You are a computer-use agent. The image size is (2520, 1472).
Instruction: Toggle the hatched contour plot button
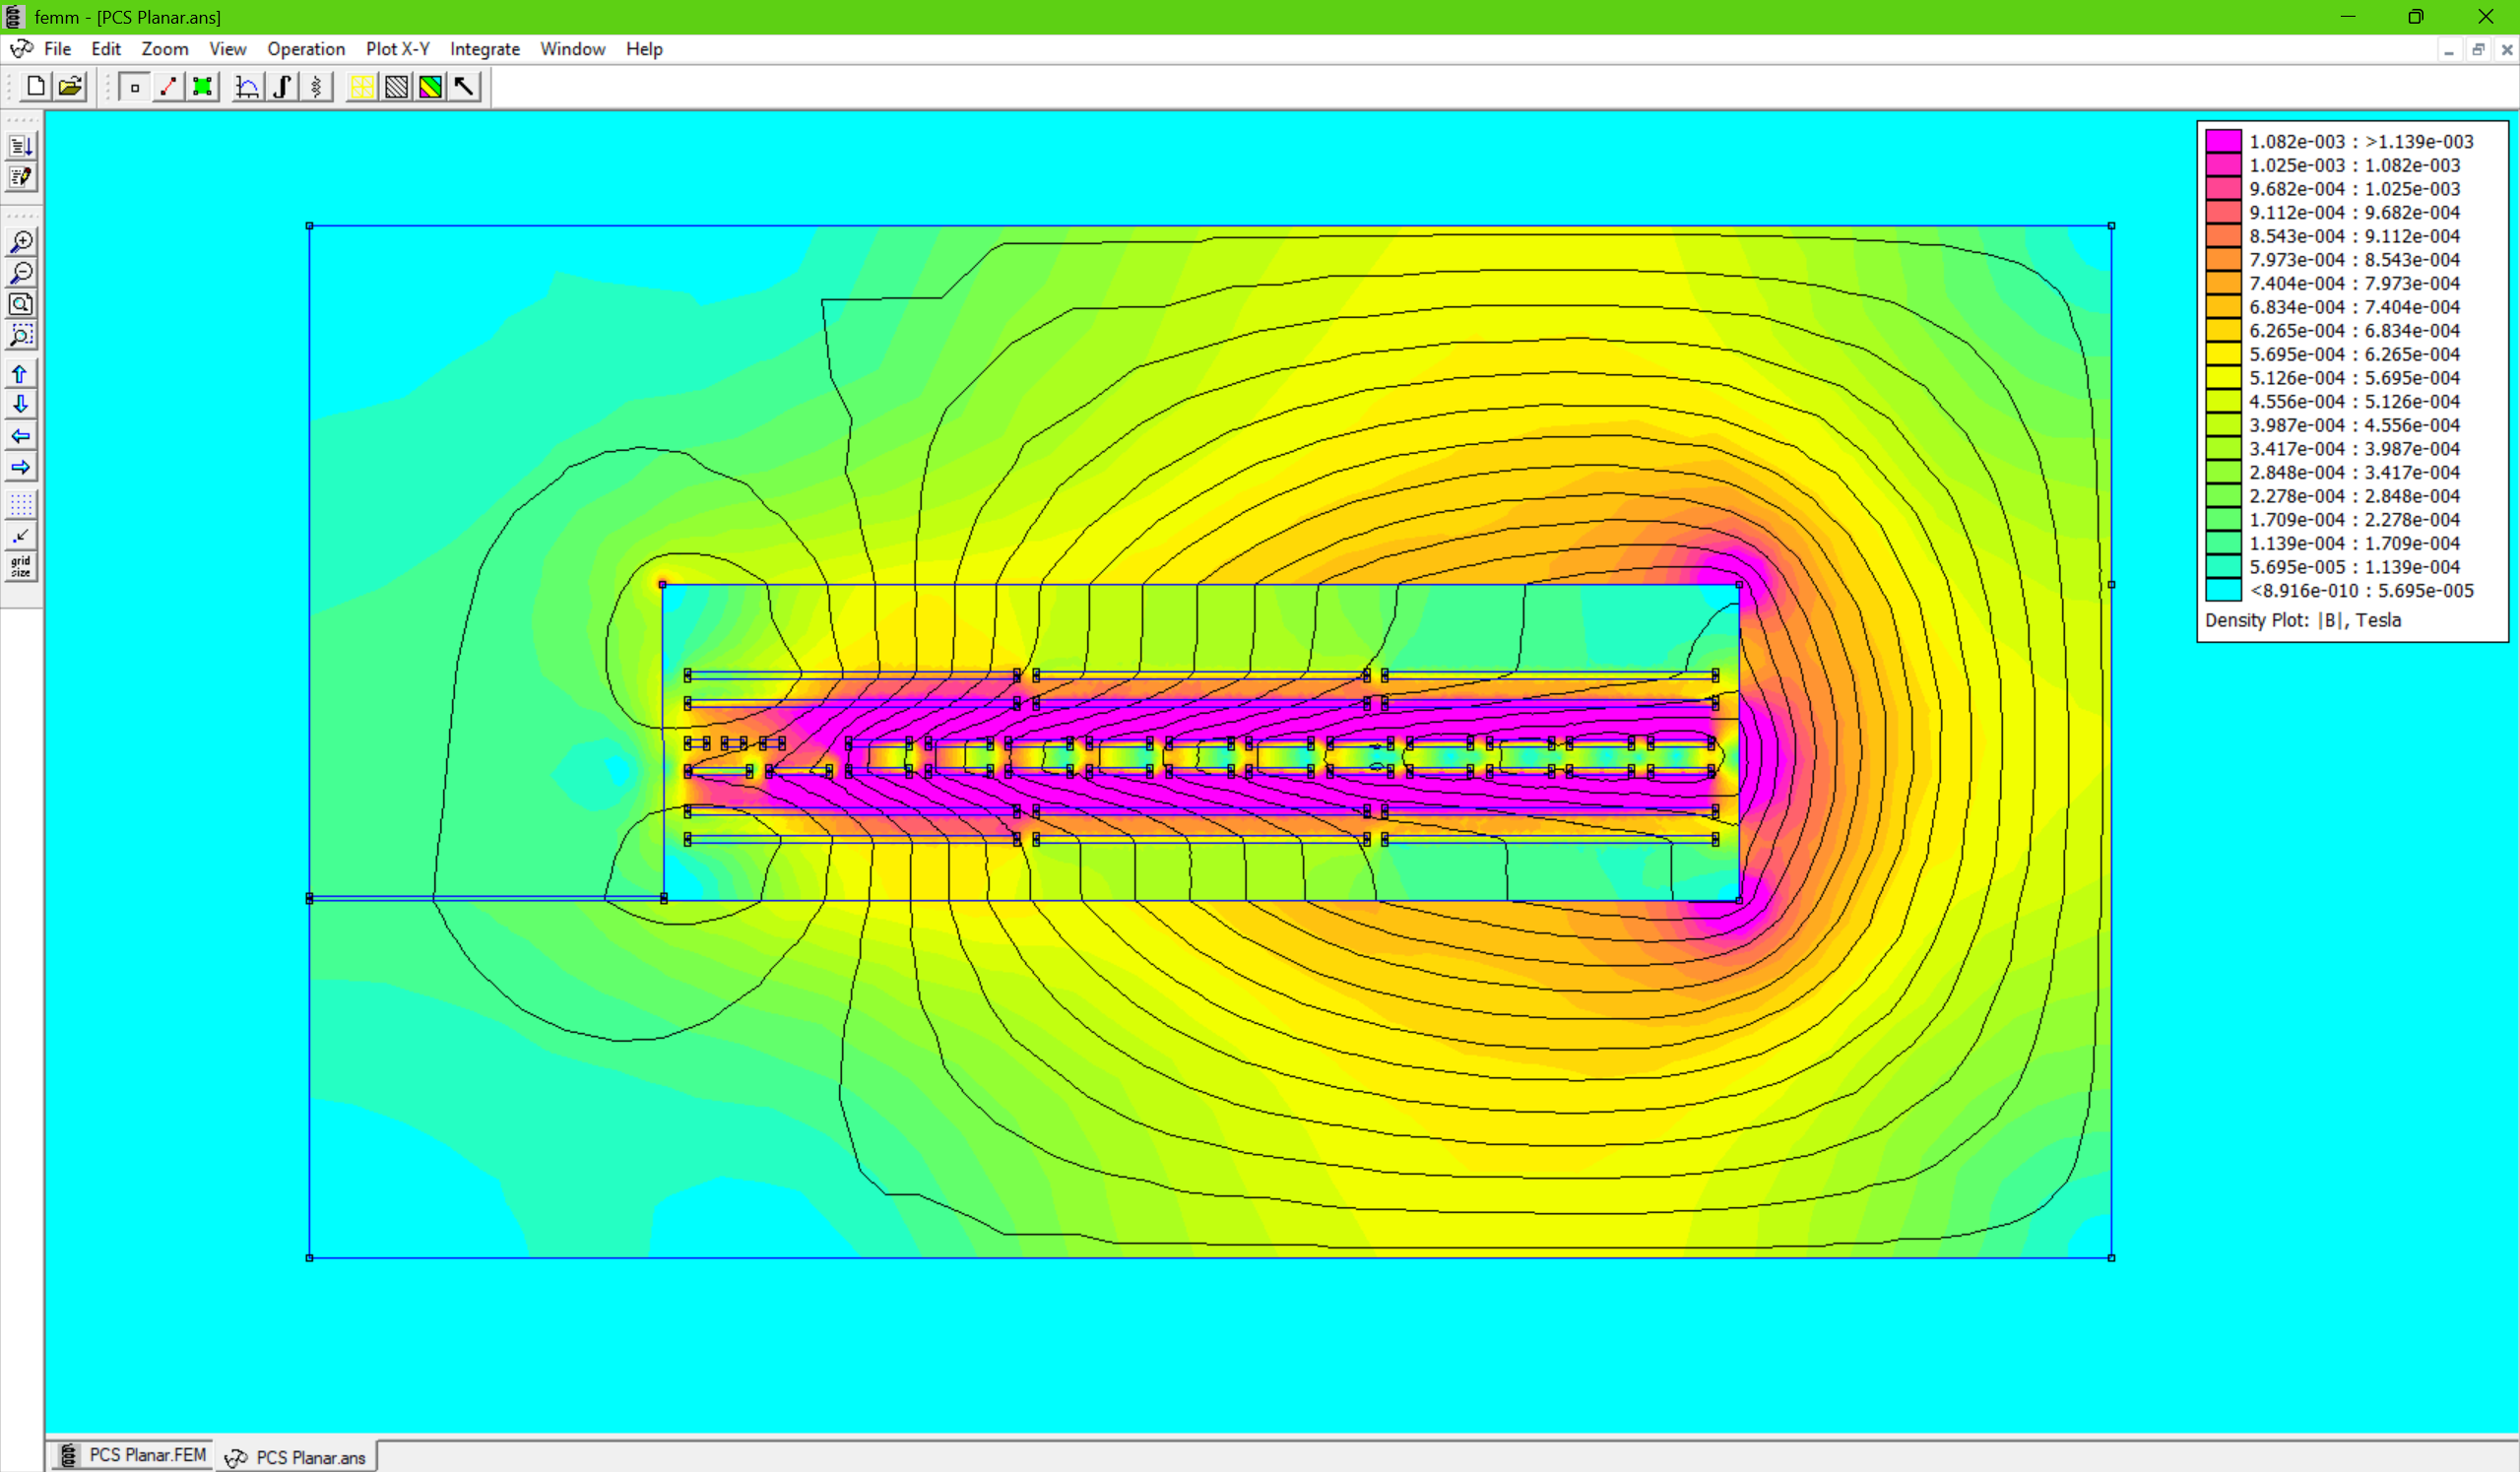tap(396, 87)
